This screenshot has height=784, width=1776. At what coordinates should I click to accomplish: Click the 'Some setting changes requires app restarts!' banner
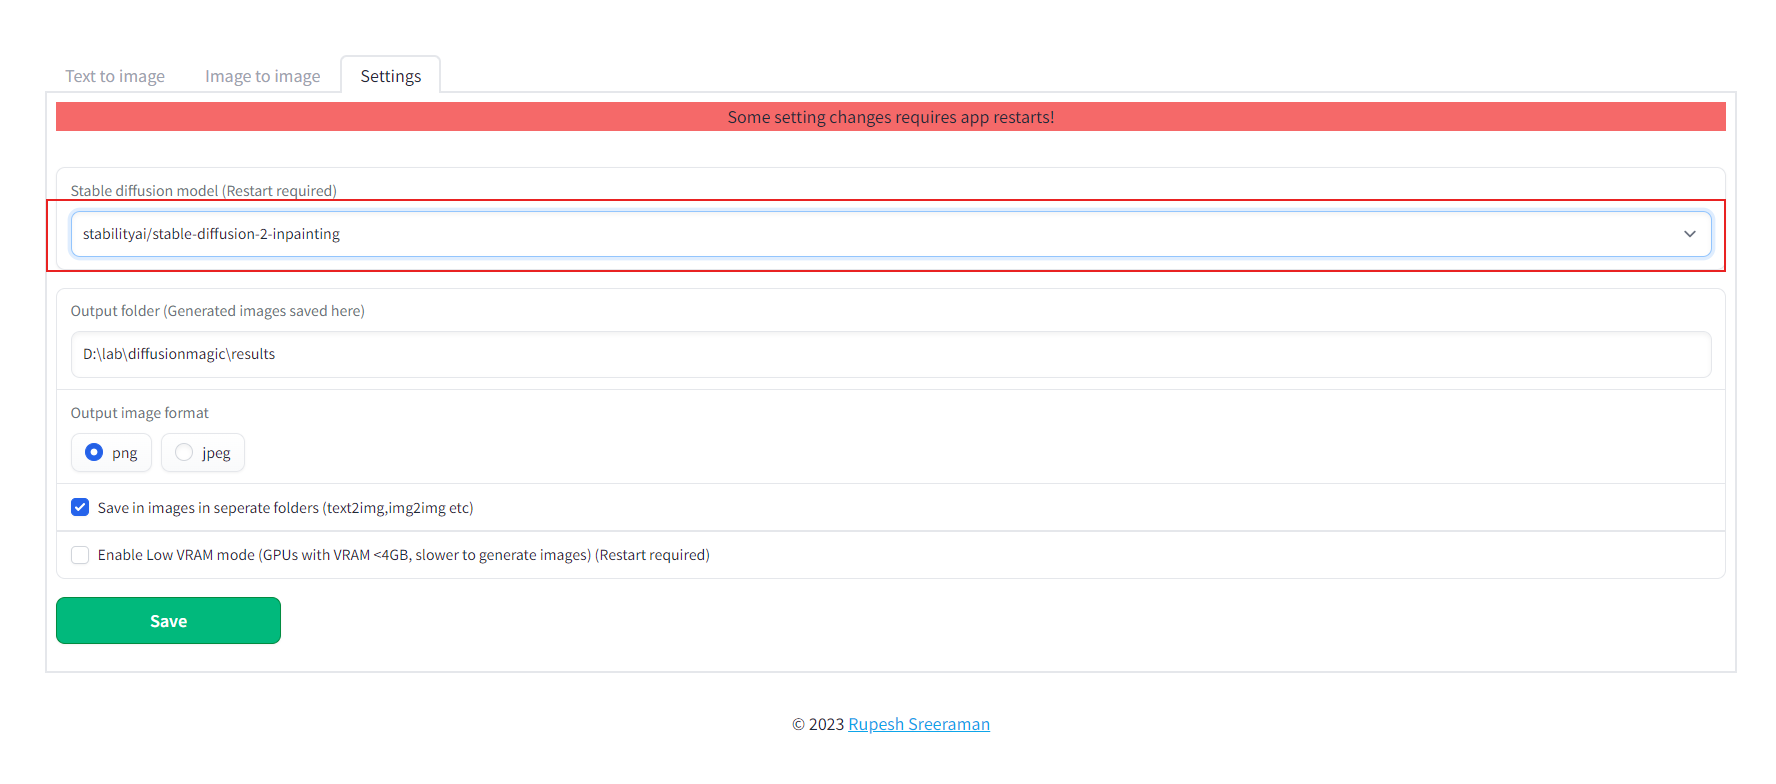coord(891,117)
